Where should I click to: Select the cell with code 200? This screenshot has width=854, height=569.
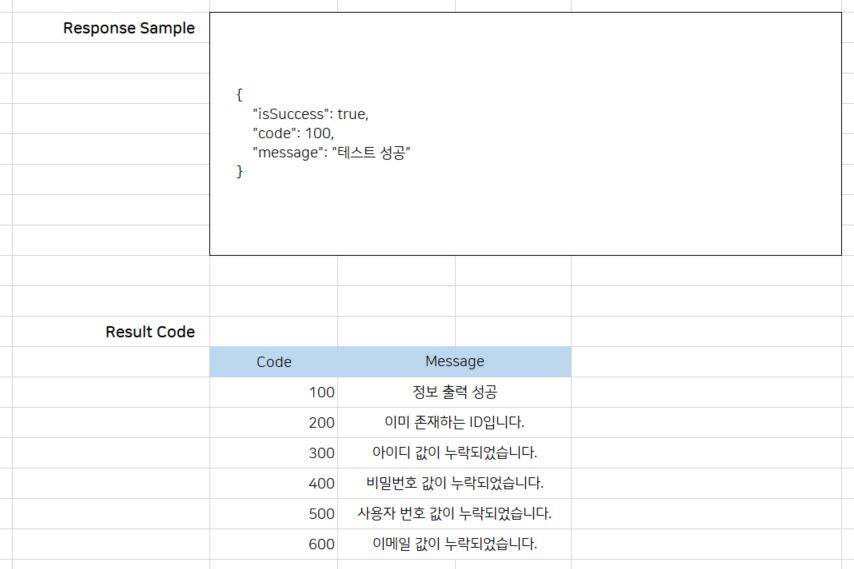[x=273, y=423]
